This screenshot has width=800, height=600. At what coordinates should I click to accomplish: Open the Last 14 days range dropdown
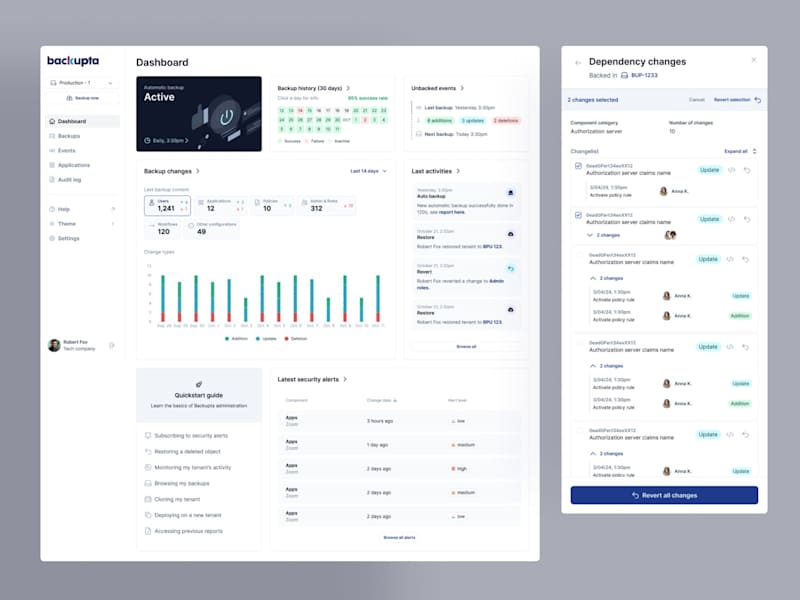(x=368, y=171)
